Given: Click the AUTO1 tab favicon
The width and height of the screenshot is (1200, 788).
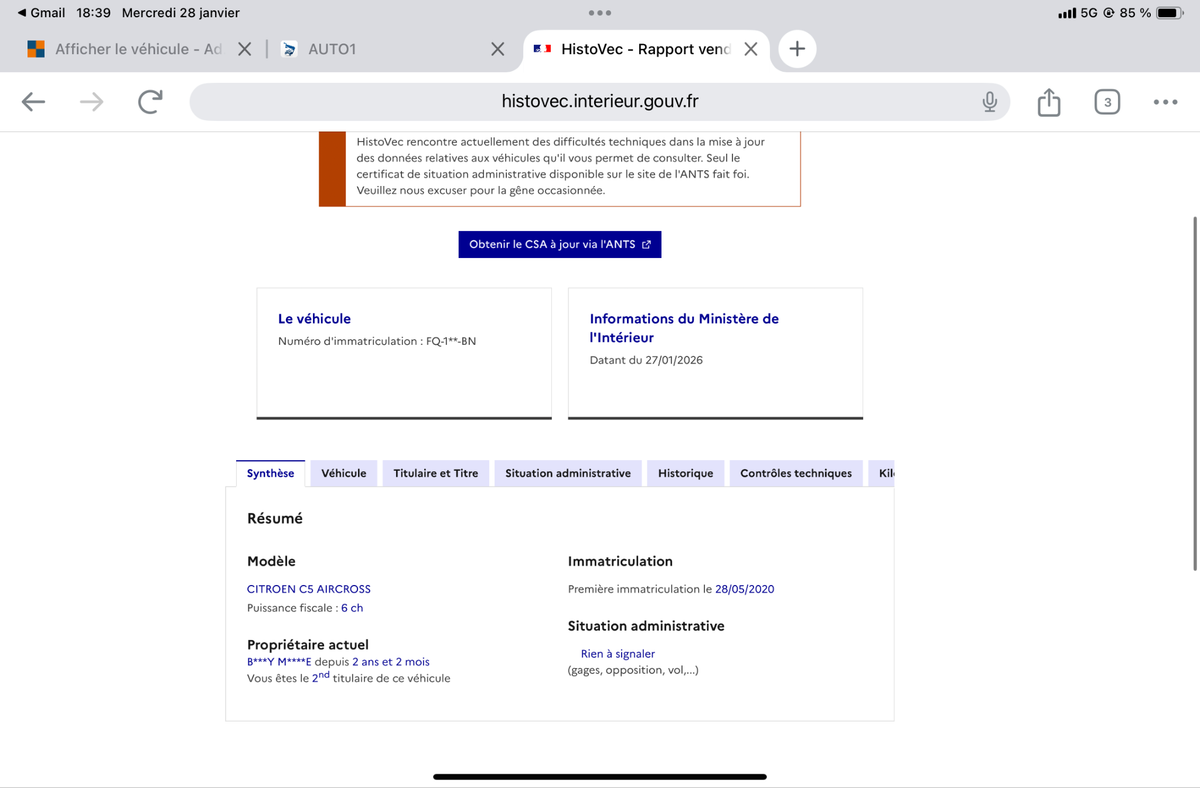Looking at the screenshot, I should [290, 49].
